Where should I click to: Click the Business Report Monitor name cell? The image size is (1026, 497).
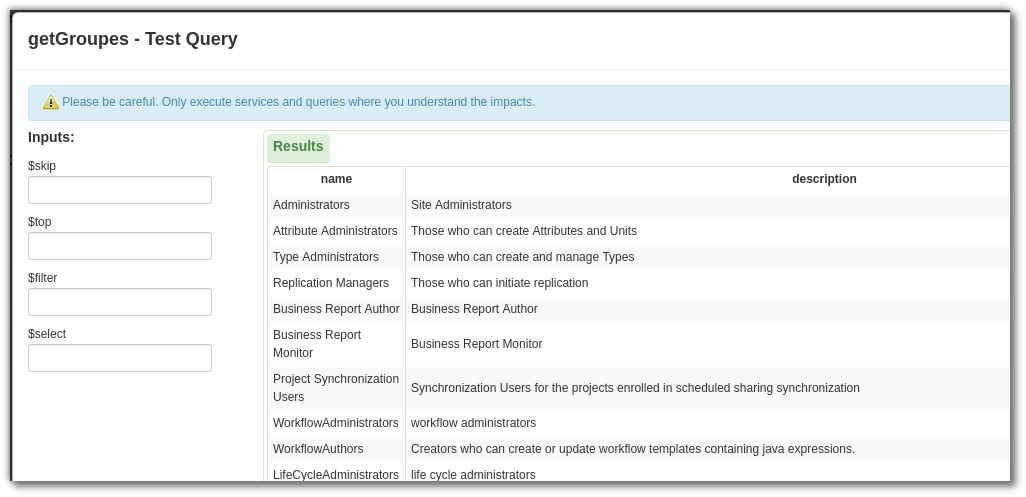[x=317, y=344]
